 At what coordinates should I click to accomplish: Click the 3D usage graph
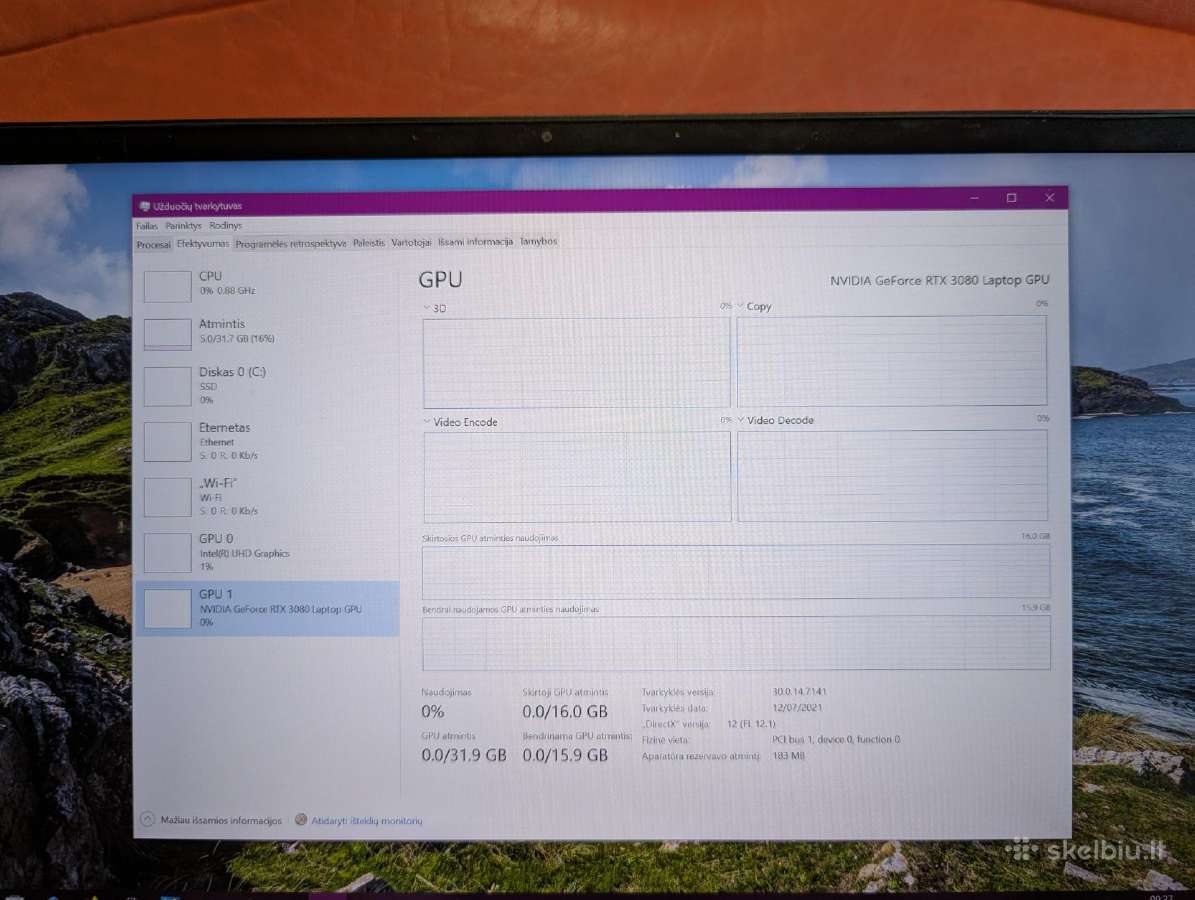coord(577,363)
